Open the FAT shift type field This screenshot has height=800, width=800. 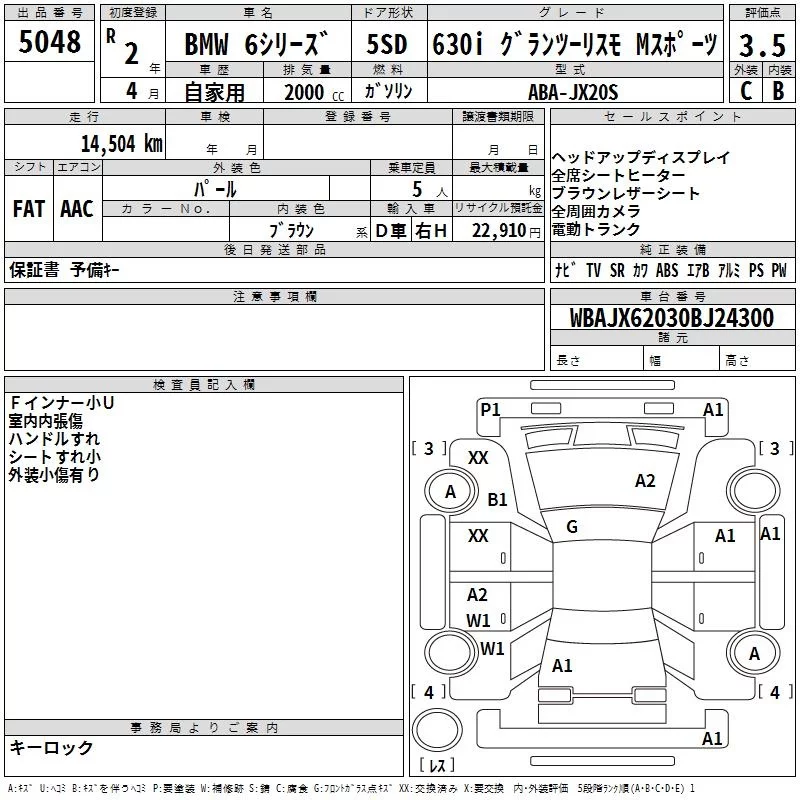[28, 208]
